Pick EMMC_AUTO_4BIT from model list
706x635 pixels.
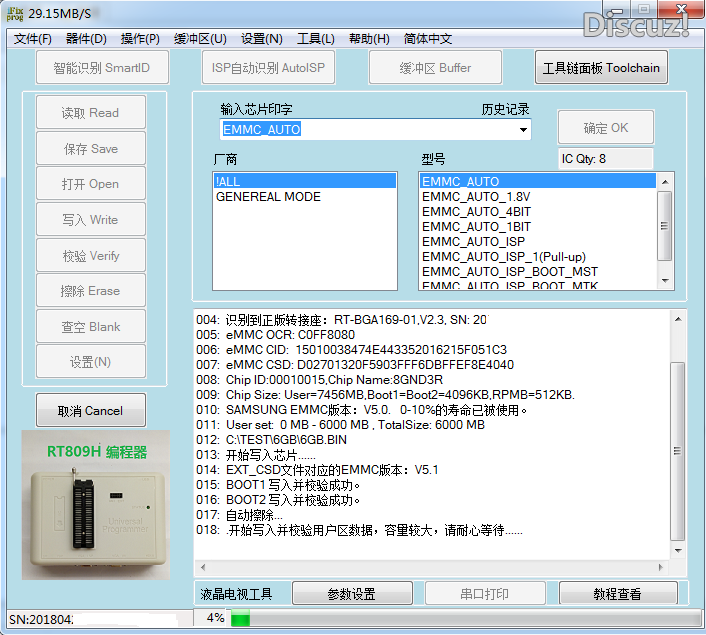[476, 211]
